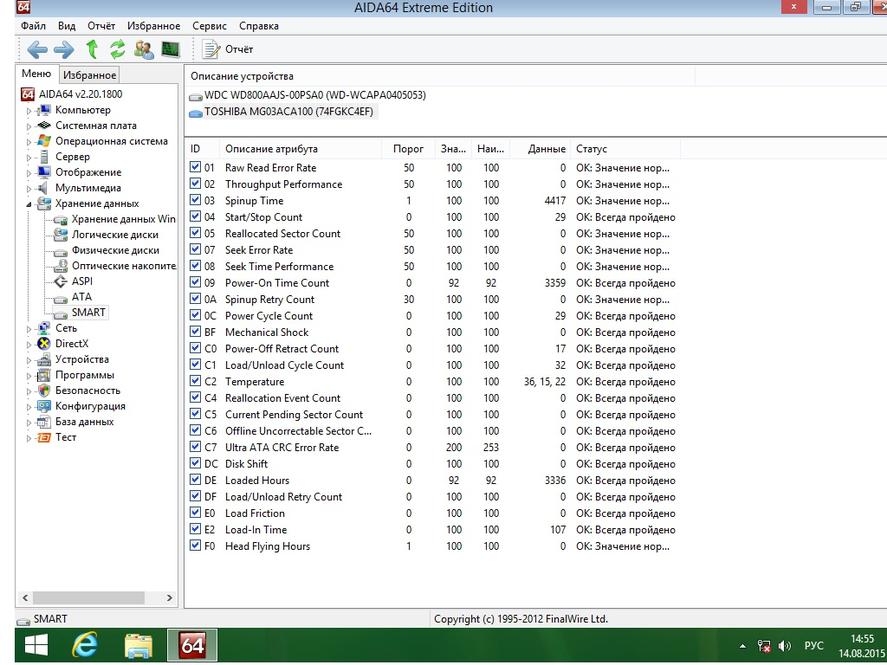Open the system monitor graph toolbar icon
This screenshot has height=665, width=887.
tap(170, 50)
